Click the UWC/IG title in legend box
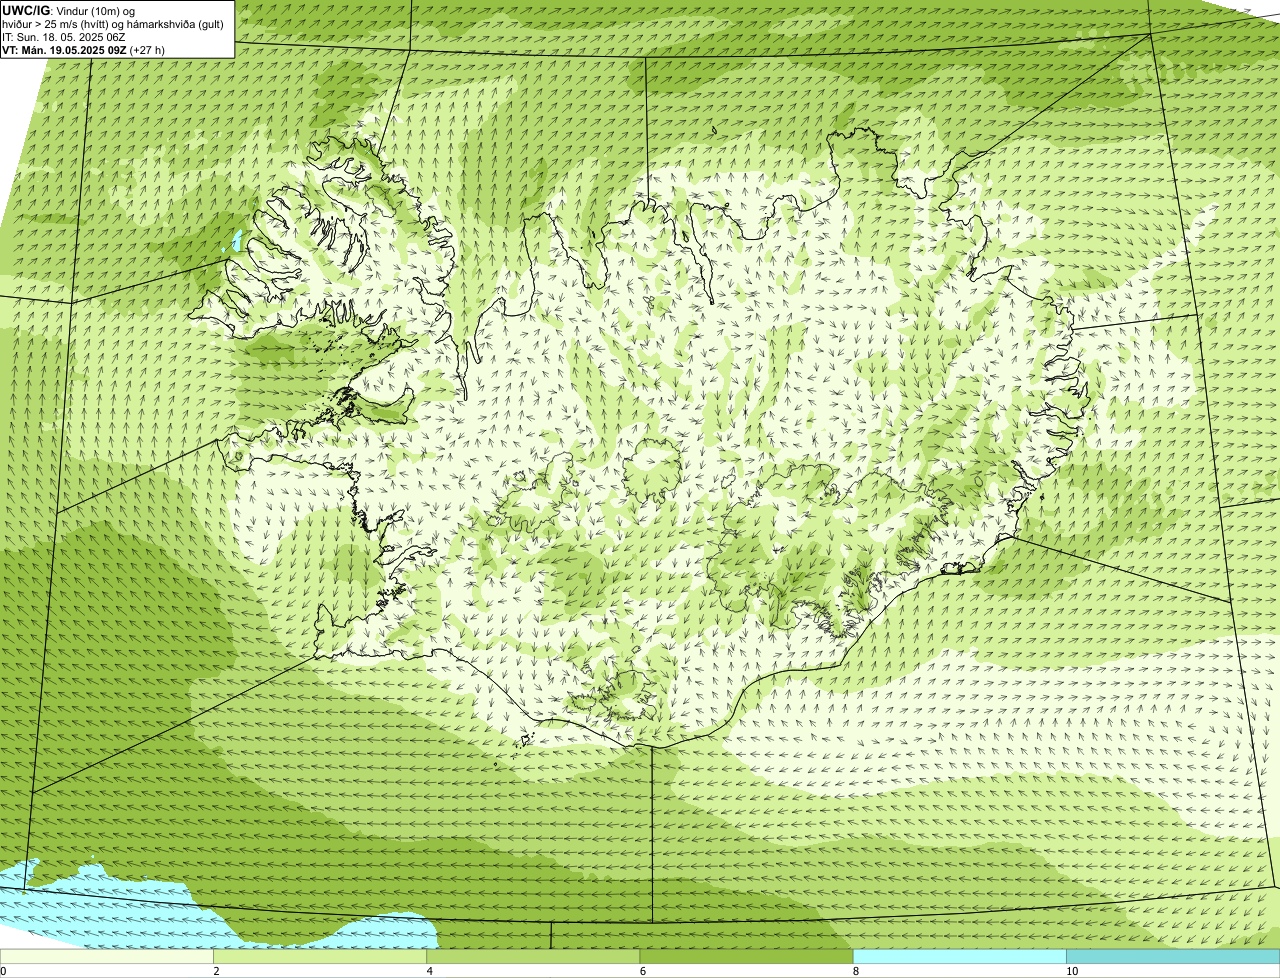 tap(26, 9)
